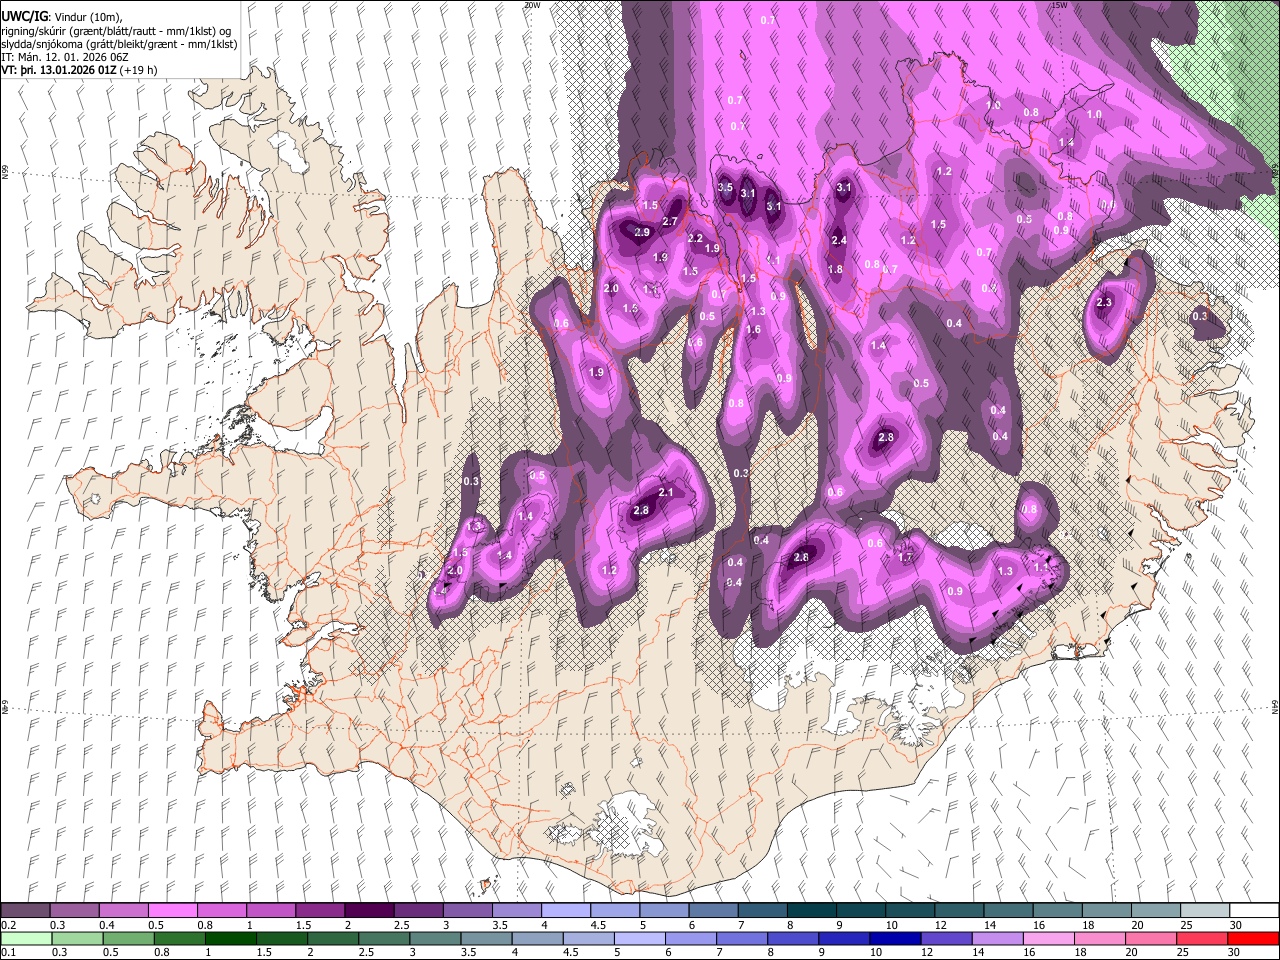Pick the top-row swatch starting at 3.5

tap(516, 911)
